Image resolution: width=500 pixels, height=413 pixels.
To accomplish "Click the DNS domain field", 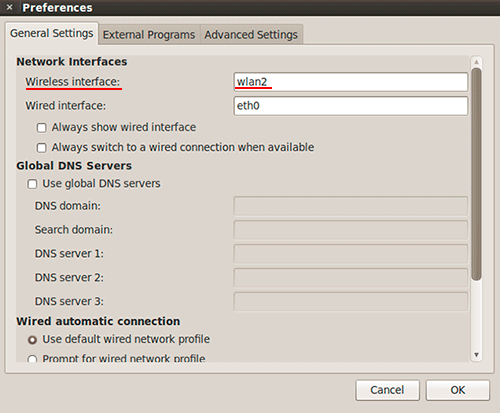I will [x=351, y=206].
